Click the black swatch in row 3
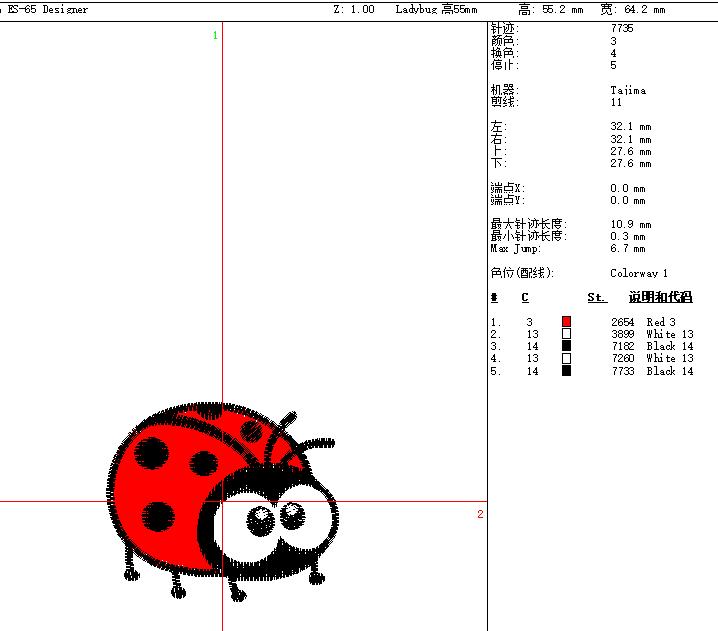This screenshot has height=631, width=718. point(566,346)
